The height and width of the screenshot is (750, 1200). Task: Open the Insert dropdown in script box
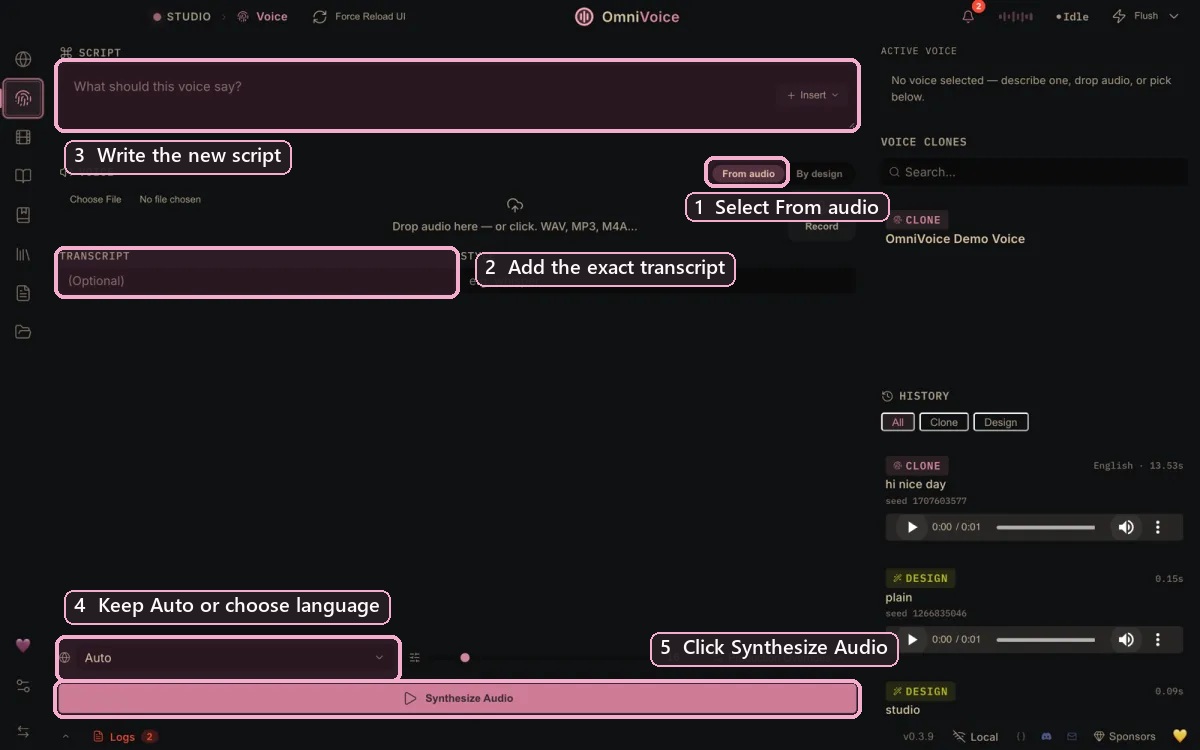point(812,95)
